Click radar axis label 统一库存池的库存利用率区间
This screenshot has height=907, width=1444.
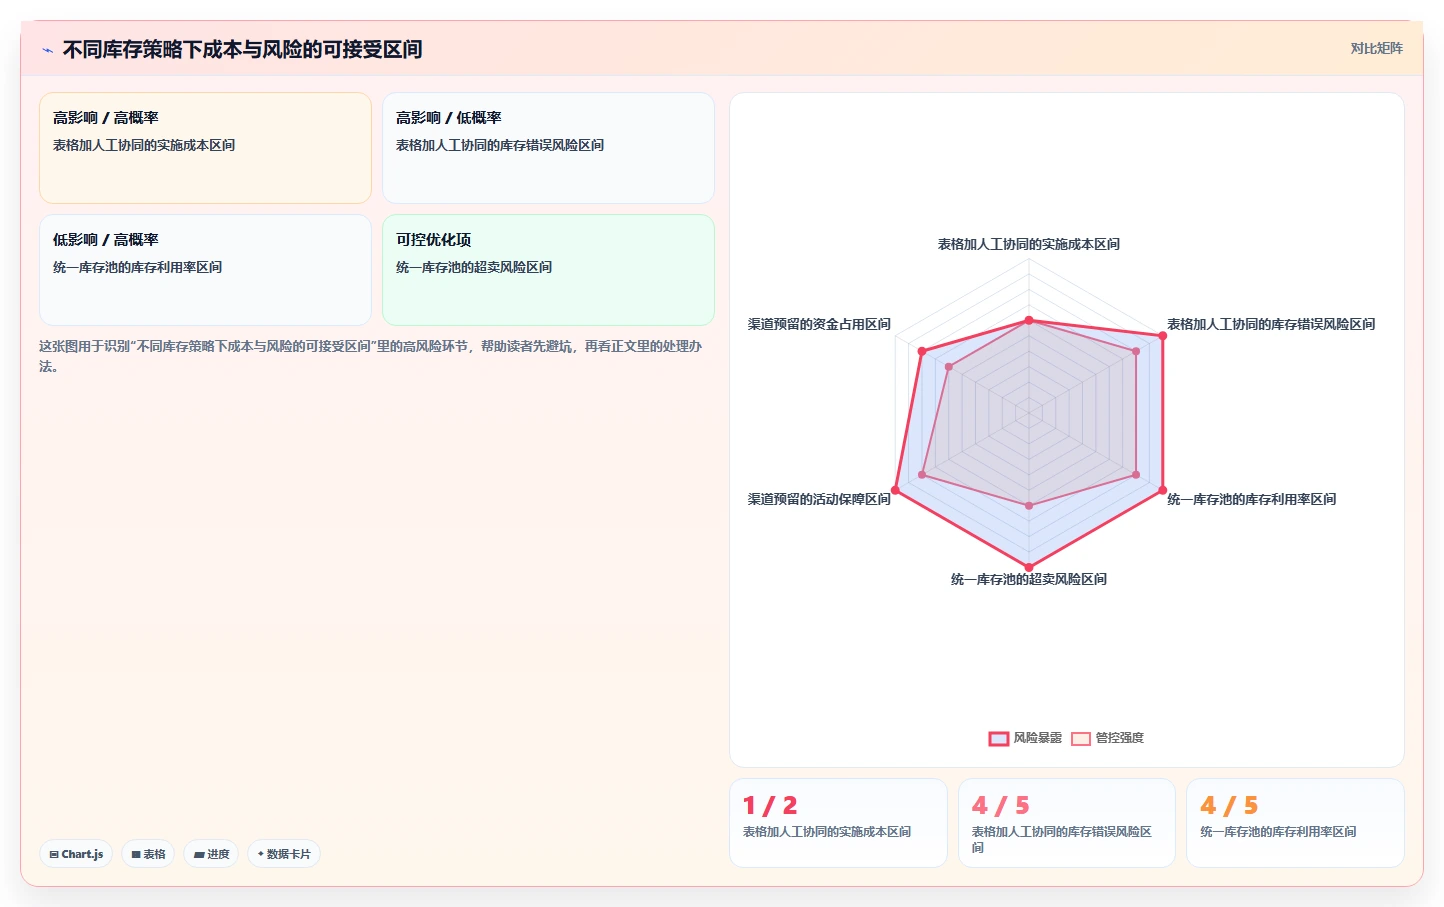pyautogui.click(x=1252, y=499)
